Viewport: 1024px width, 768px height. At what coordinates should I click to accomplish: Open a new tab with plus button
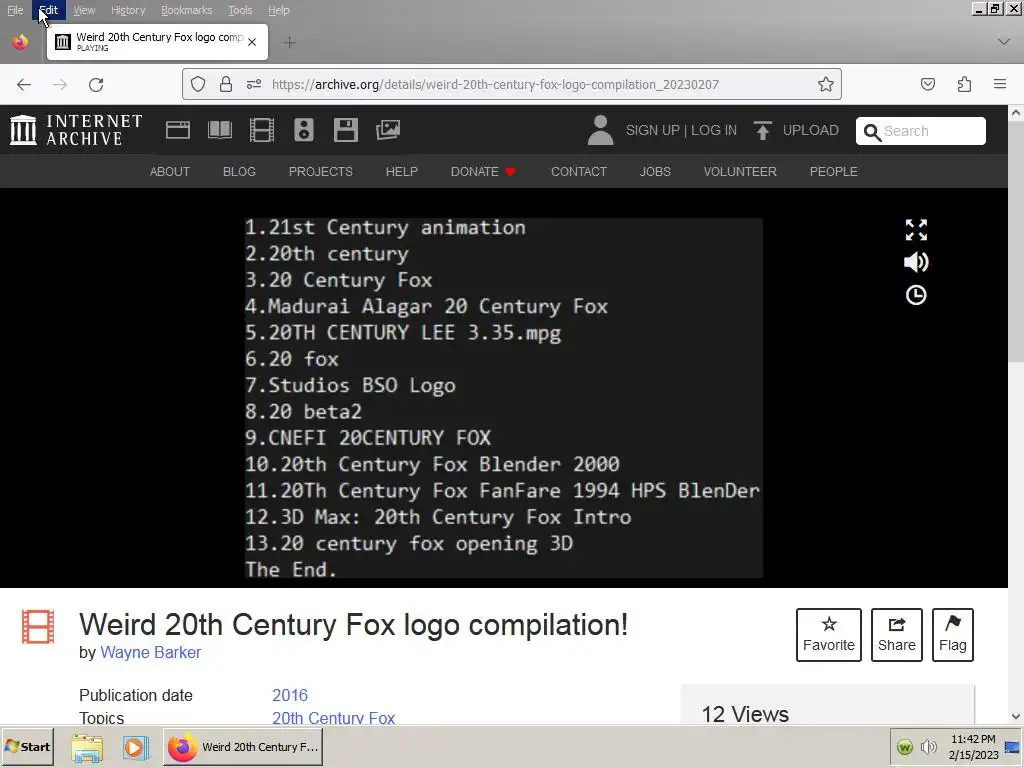click(290, 42)
